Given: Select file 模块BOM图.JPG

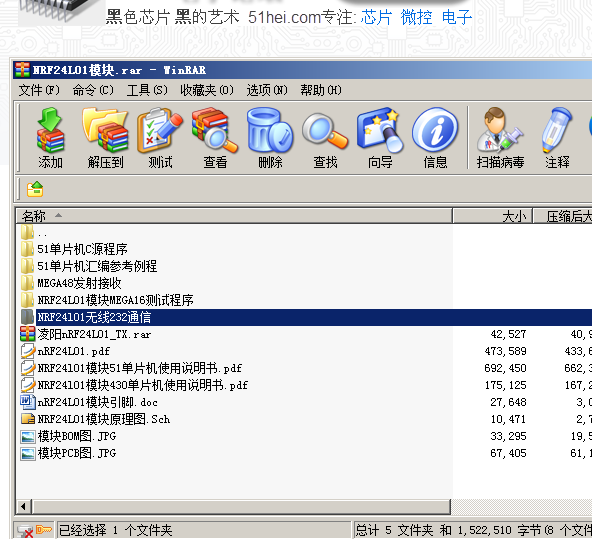Looking at the screenshot, I should click(x=77, y=436).
